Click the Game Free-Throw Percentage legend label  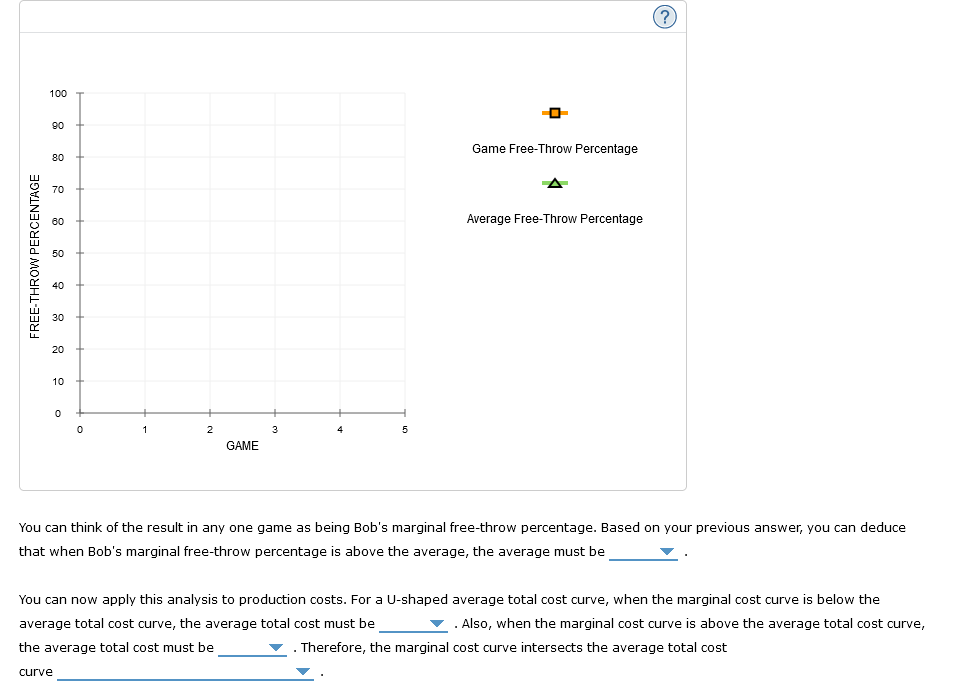pyautogui.click(x=554, y=148)
